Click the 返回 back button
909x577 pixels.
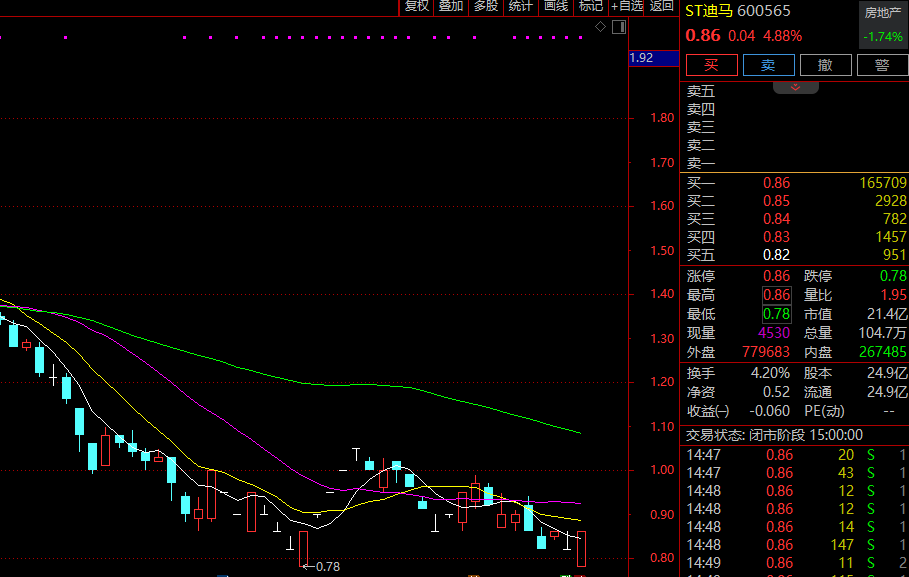tap(662, 6)
